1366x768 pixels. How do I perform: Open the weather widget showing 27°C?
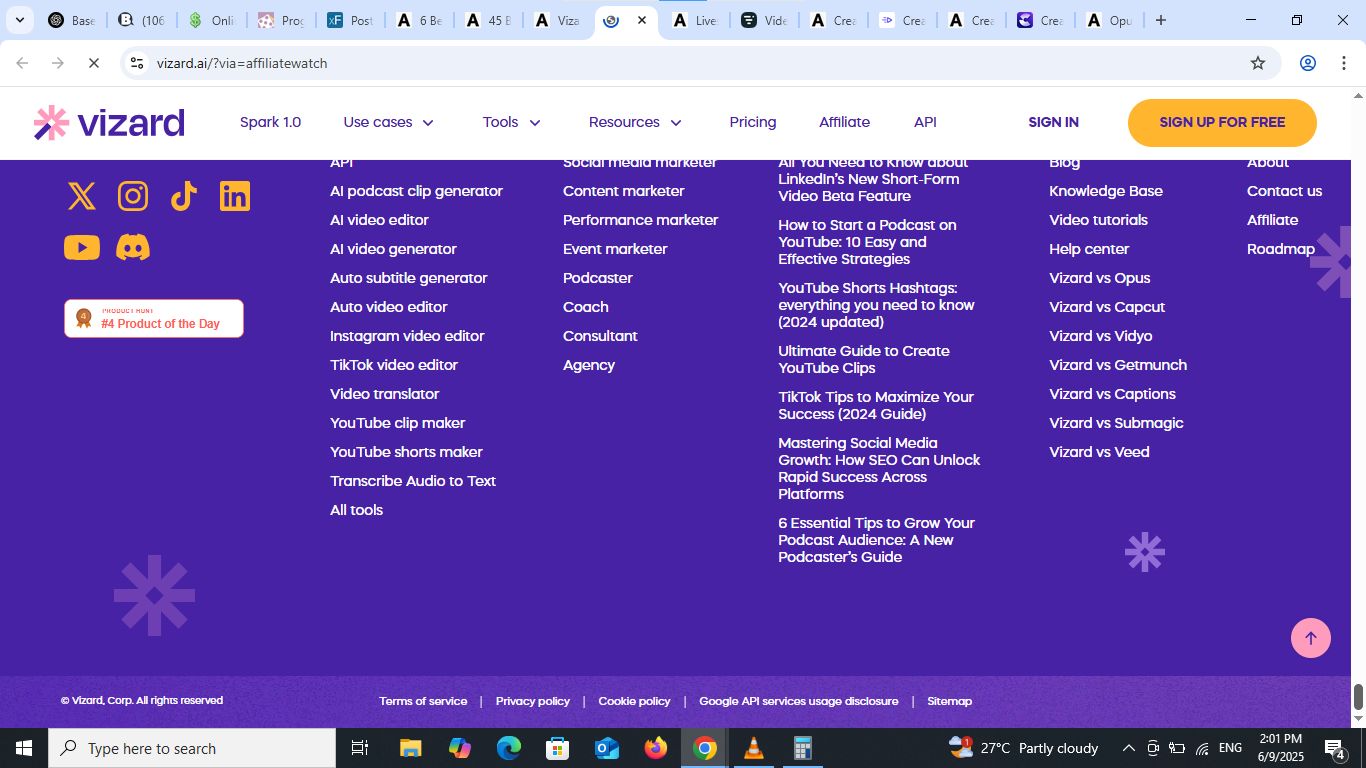point(1024,748)
